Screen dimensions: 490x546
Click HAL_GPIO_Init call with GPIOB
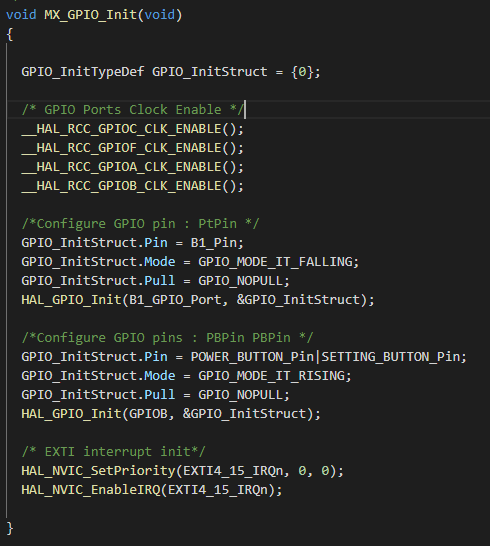click(171, 414)
